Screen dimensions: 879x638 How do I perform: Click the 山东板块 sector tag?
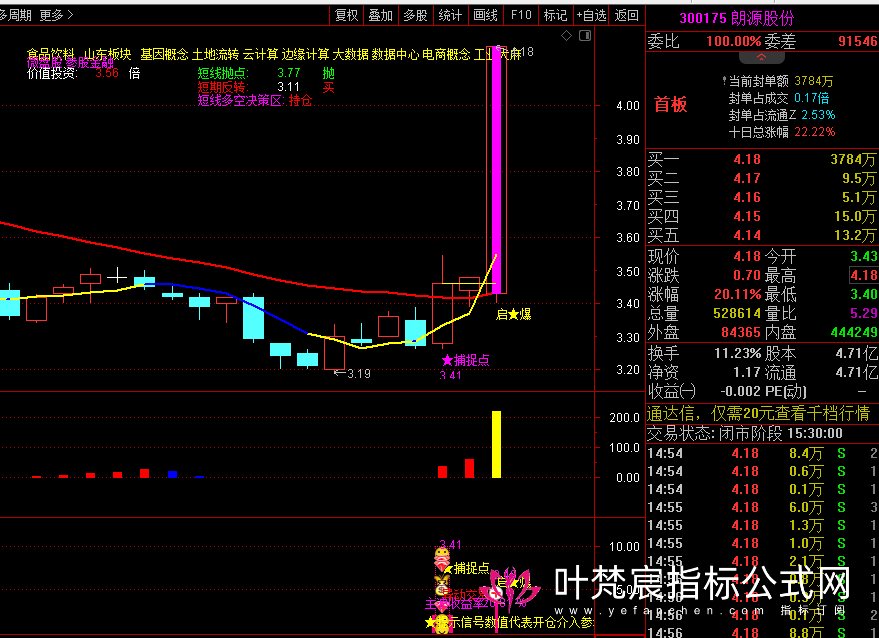tap(108, 54)
